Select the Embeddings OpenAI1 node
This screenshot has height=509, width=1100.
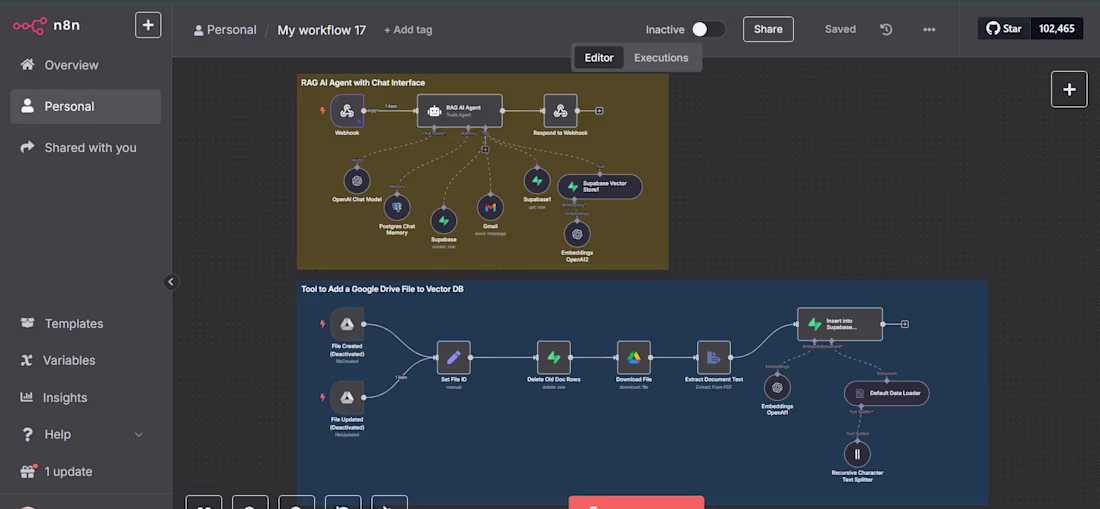[777, 388]
